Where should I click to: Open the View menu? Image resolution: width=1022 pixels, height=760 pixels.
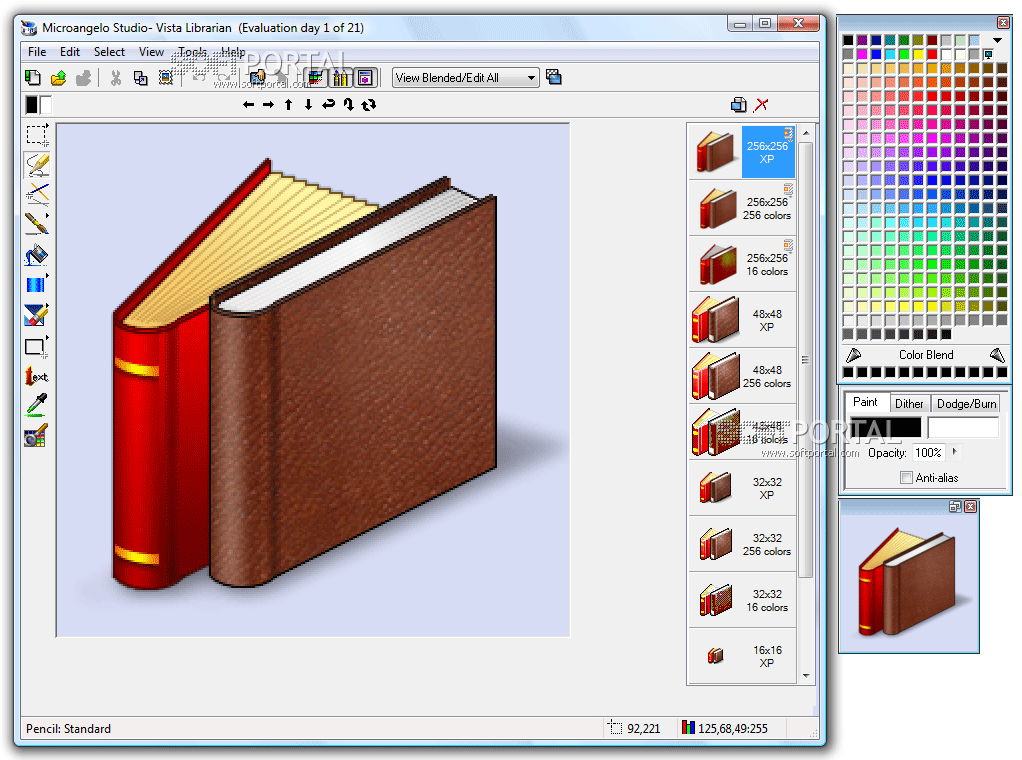click(x=151, y=51)
